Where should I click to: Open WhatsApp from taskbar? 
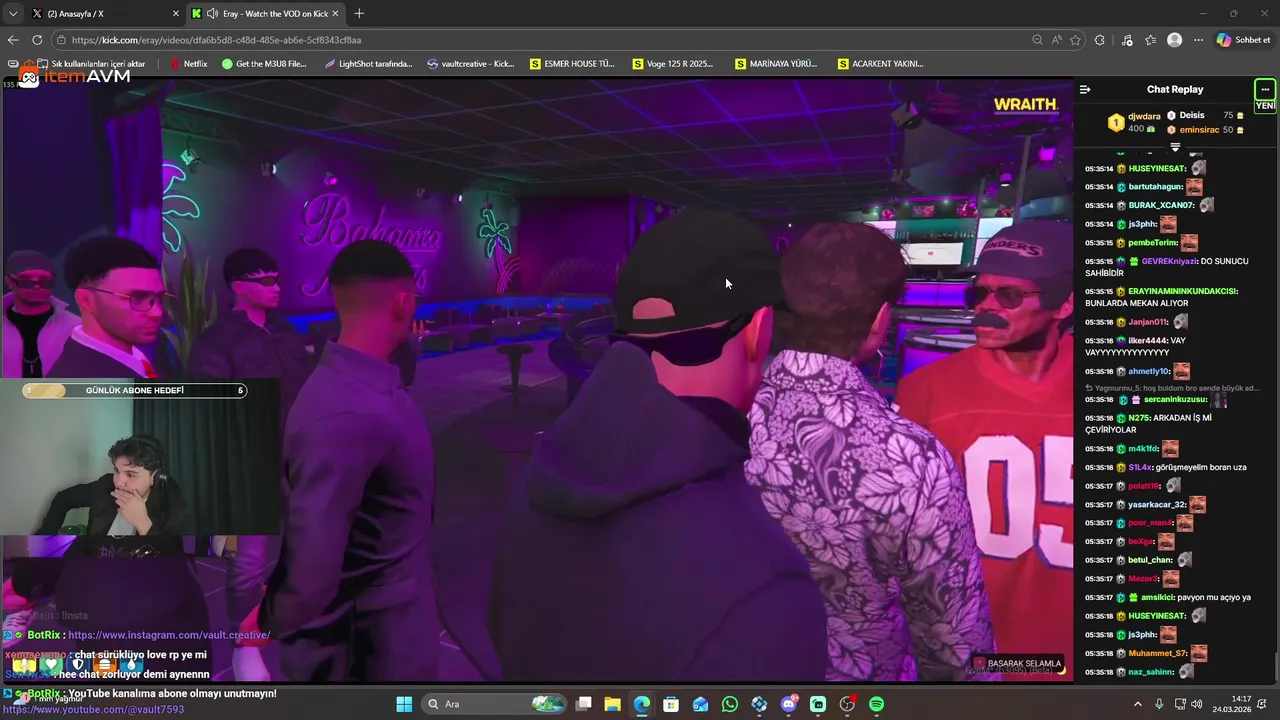(730, 704)
